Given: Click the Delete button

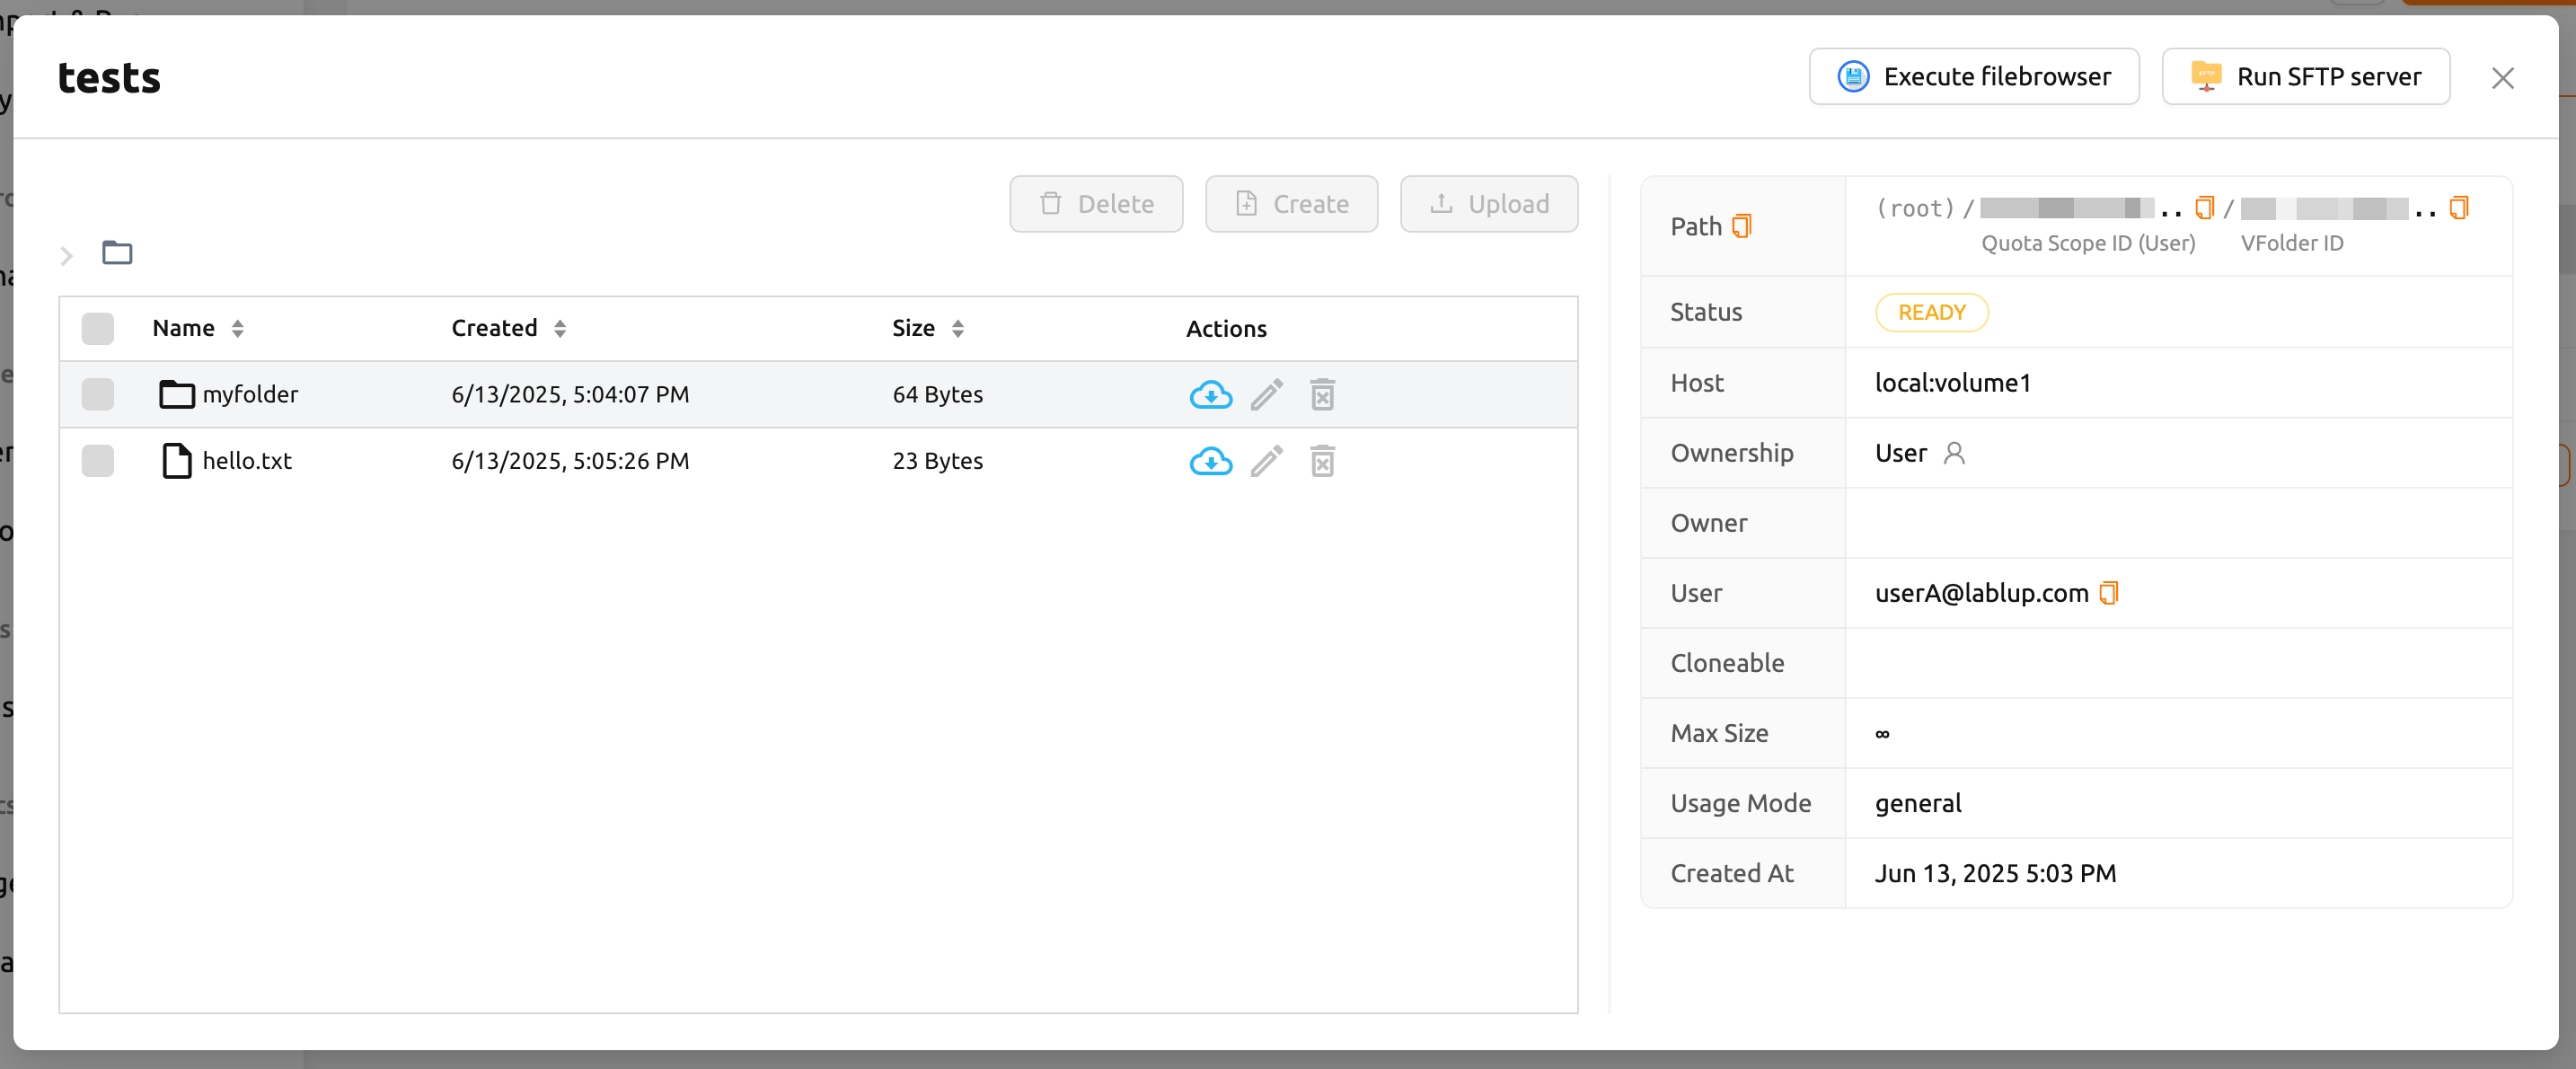Looking at the screenshot, I should pos(1096,204).
